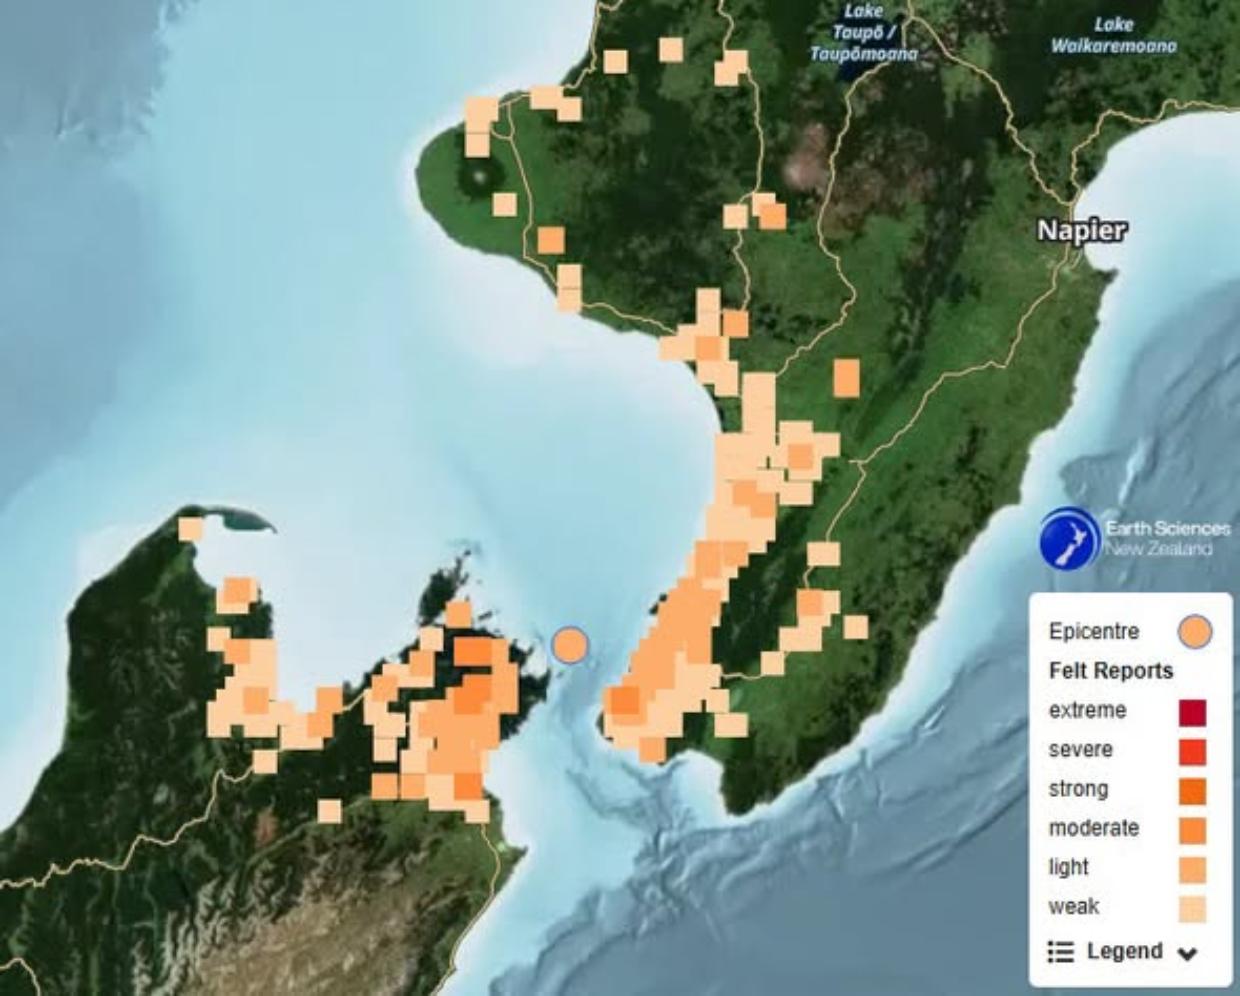Click the isolated felt report square east of Whanganui

pos(846,378)
